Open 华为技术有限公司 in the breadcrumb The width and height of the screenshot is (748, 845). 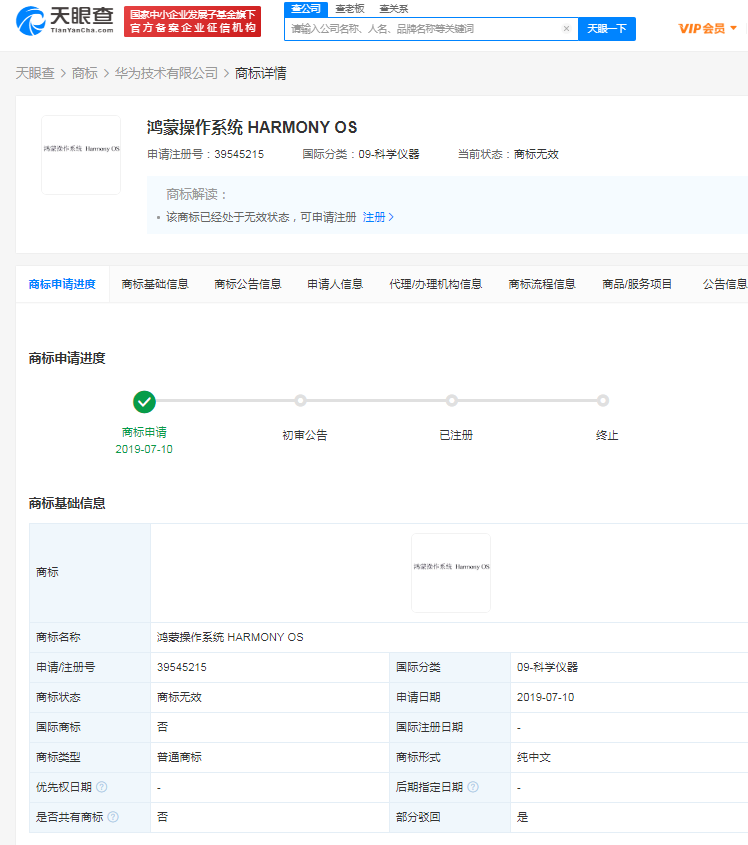click(x=166, y=74)
